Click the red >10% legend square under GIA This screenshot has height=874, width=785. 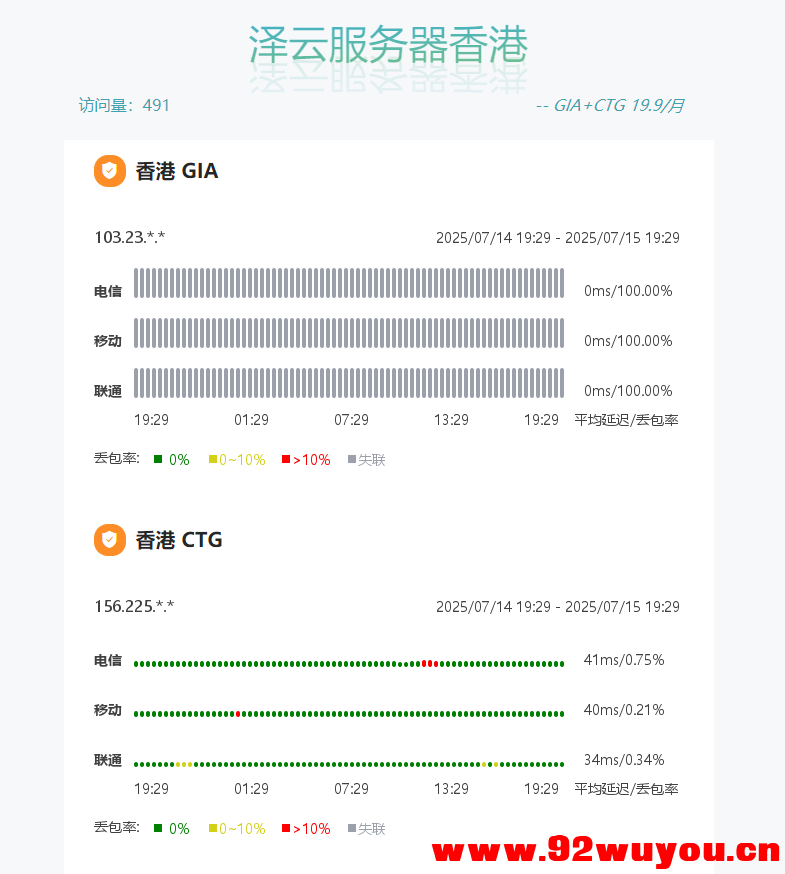click(x=286, y=460)
